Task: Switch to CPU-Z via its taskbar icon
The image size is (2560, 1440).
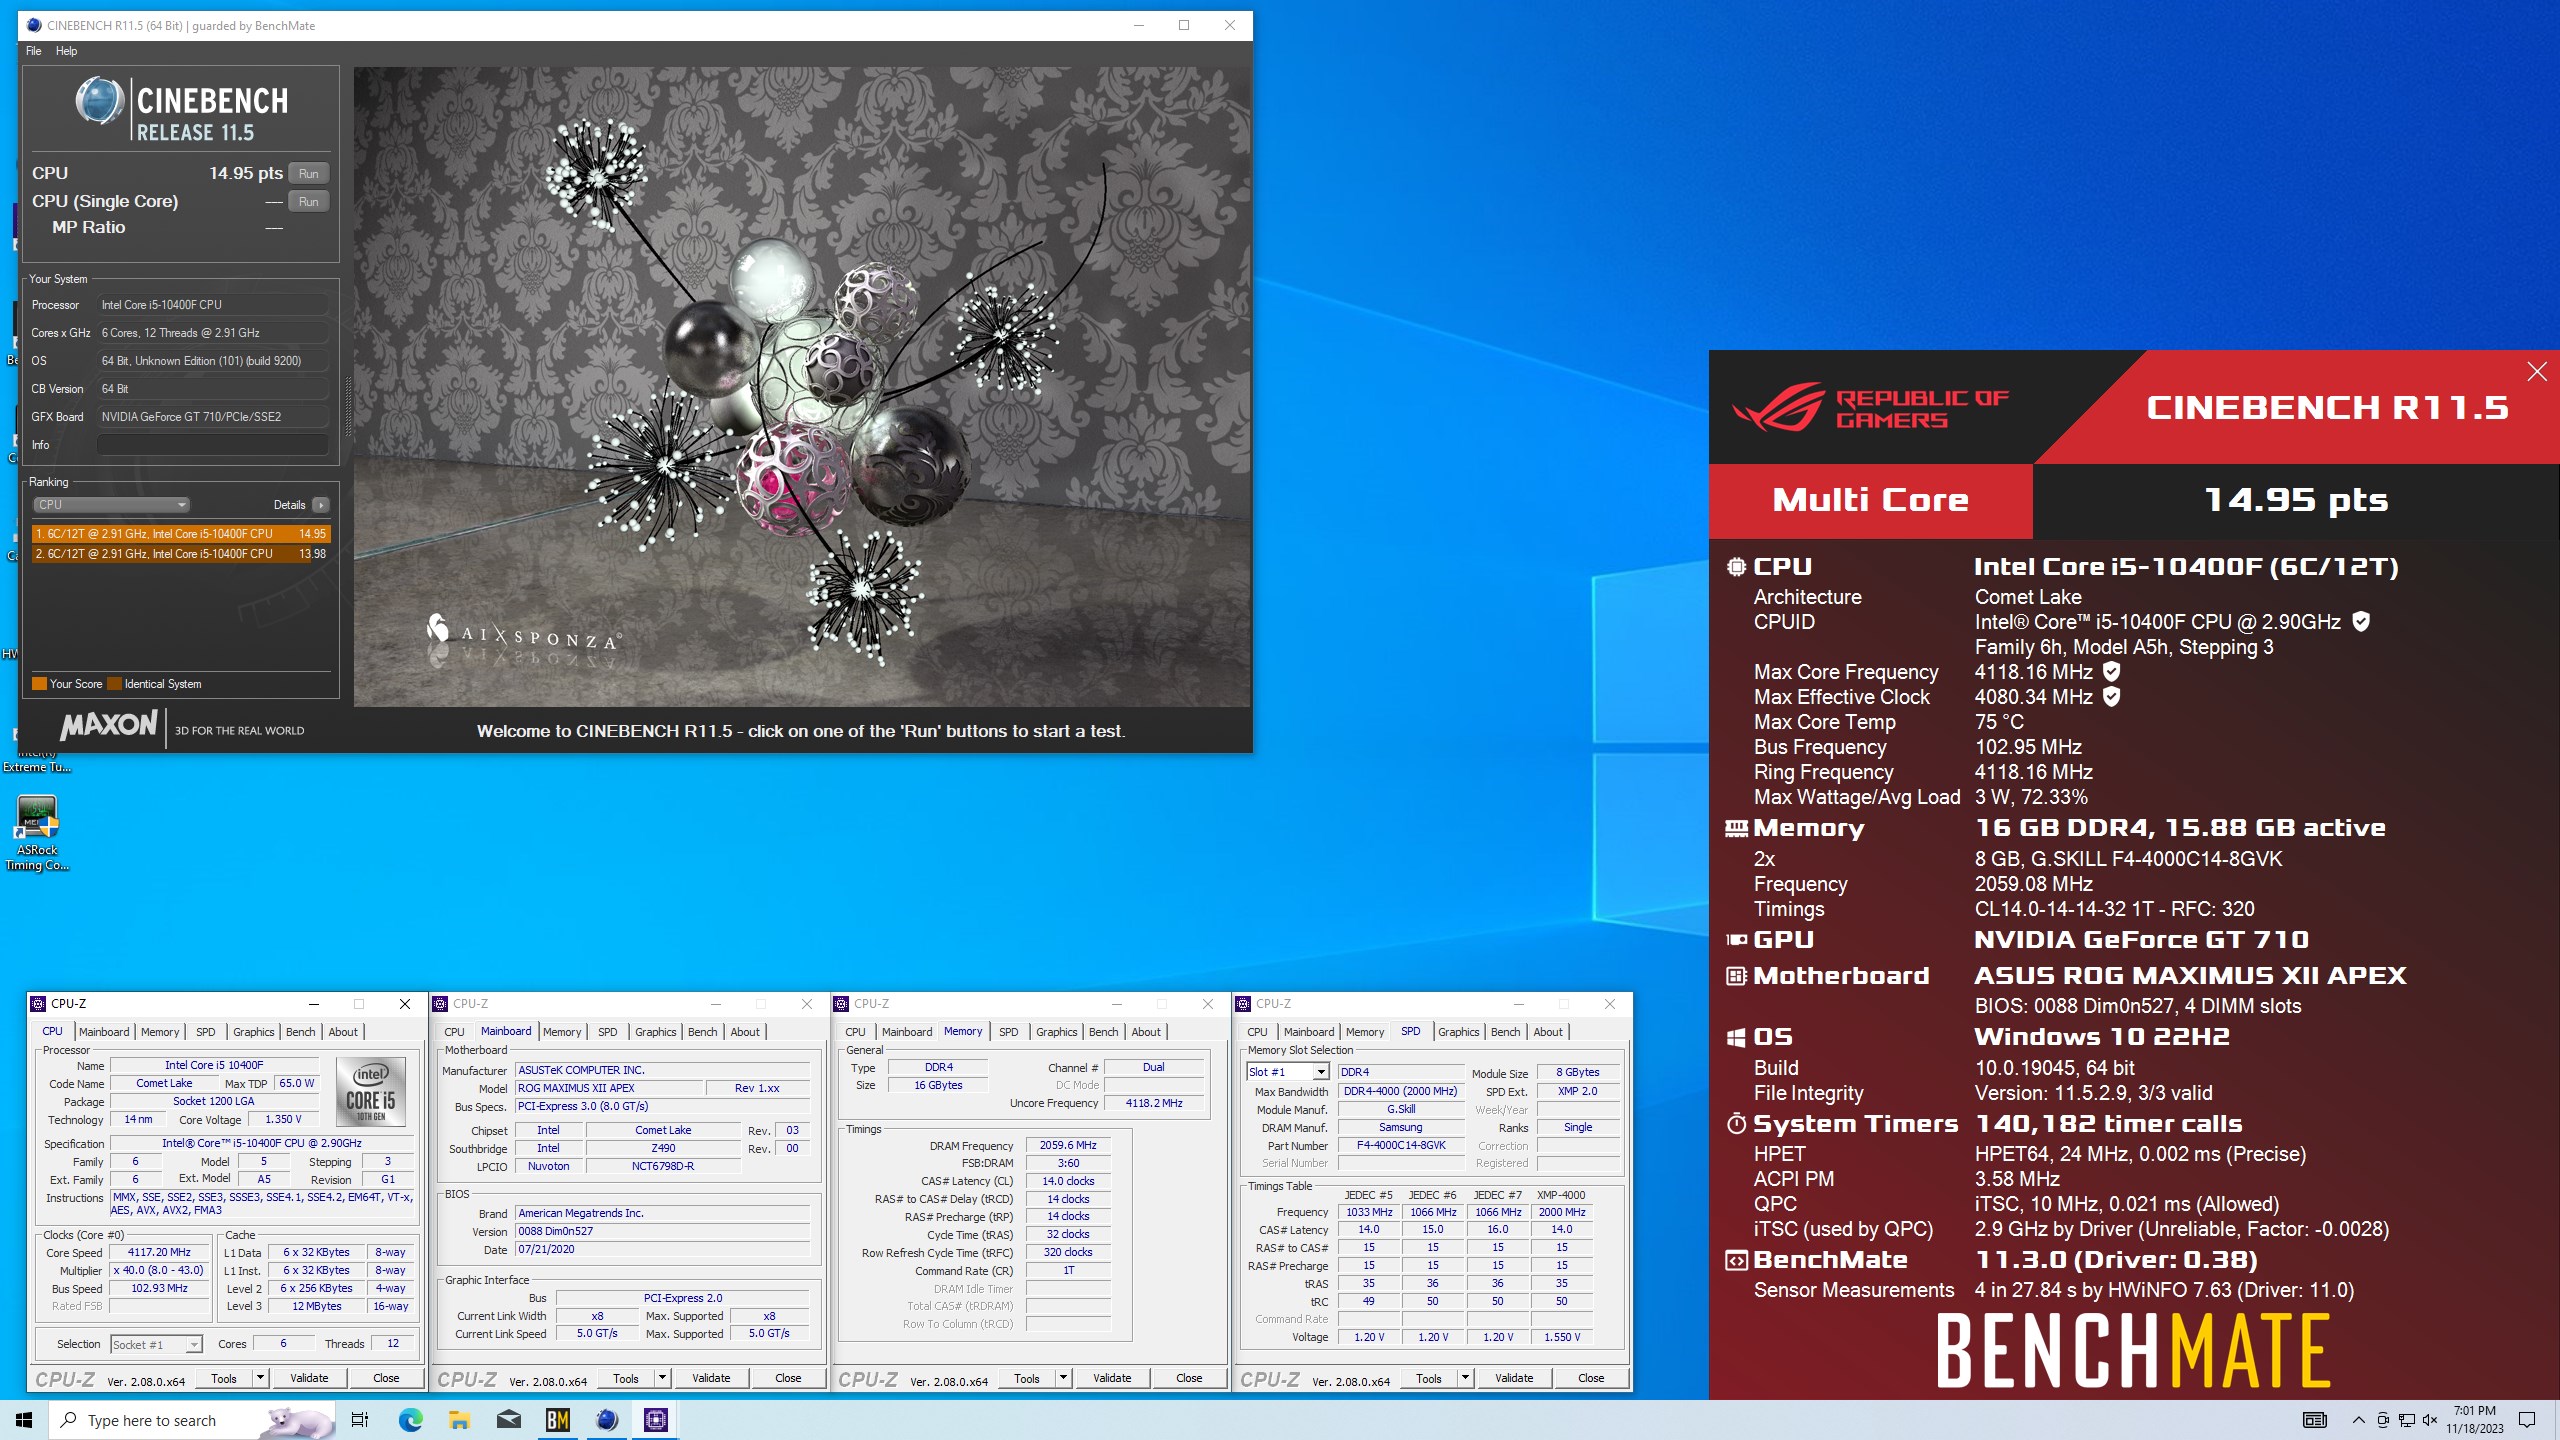Action: tap(656, 1420)
